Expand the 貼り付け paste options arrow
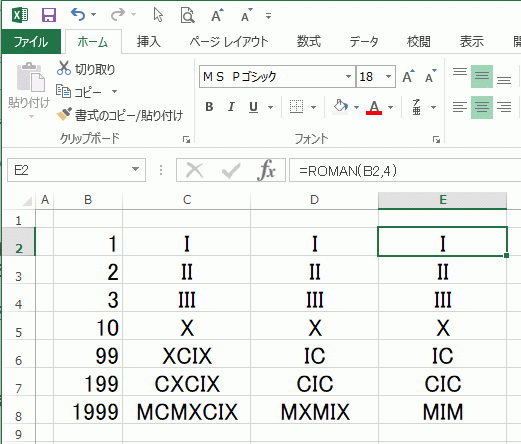Image resolution: width=521 pixels, height=444 pixels. (x=31, y=116)
